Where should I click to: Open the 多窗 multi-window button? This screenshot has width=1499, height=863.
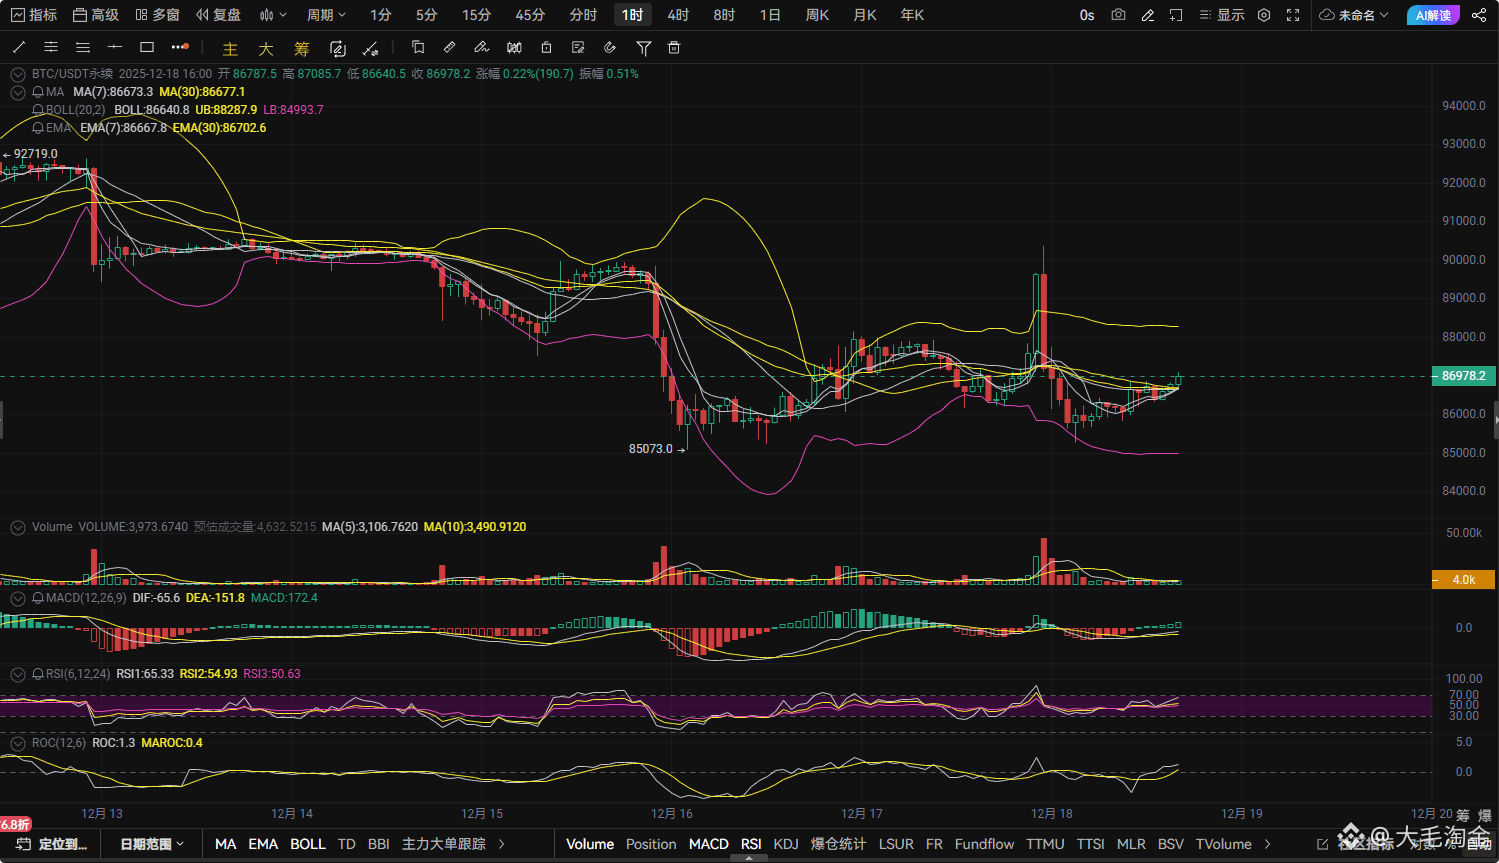click(x=158, y=15)
